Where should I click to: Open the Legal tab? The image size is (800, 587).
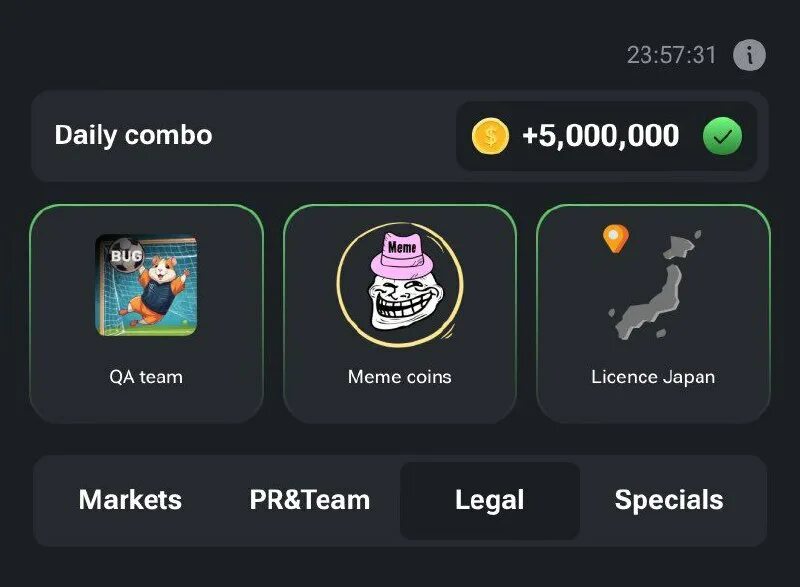click(490, 500)
